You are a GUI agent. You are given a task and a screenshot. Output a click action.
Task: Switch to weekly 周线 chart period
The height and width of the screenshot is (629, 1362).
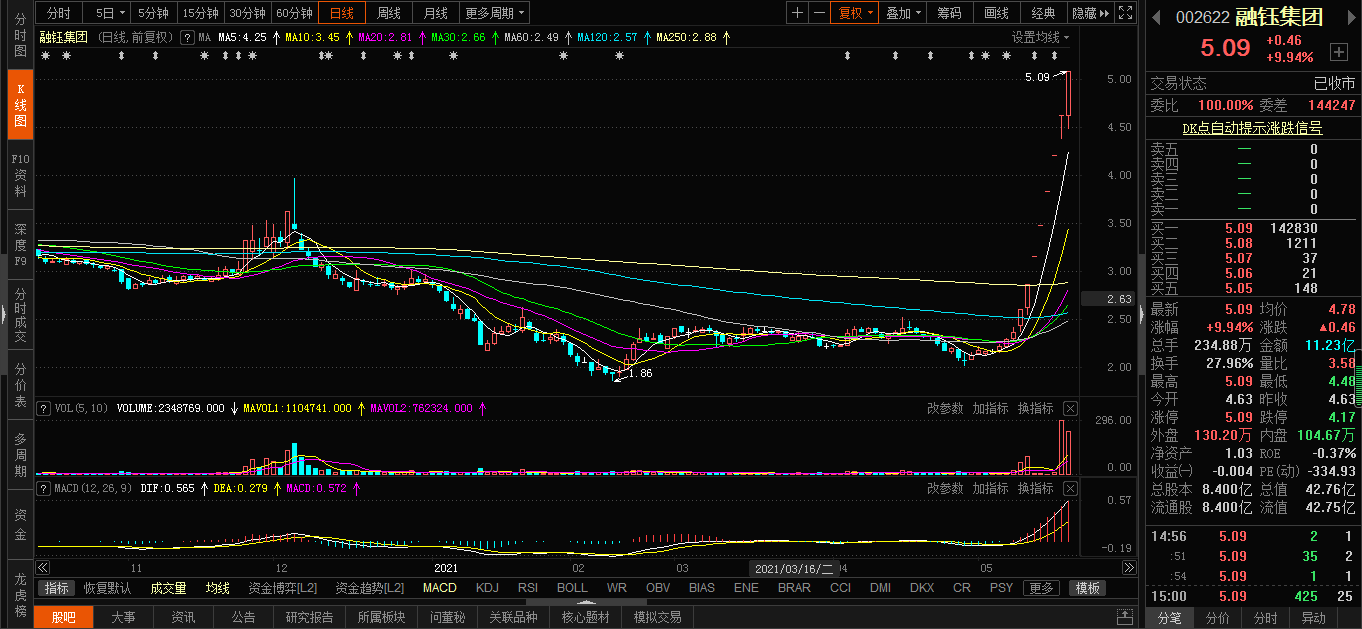pos(388,13)
